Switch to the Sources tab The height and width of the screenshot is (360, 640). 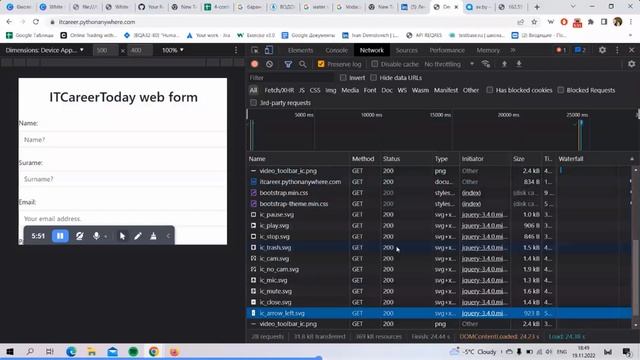407,50
